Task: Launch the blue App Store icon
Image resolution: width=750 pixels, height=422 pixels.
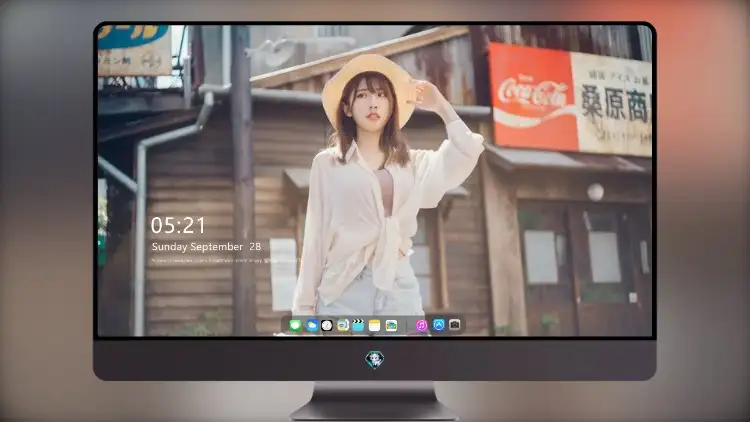Action: (x=438, y=325)
